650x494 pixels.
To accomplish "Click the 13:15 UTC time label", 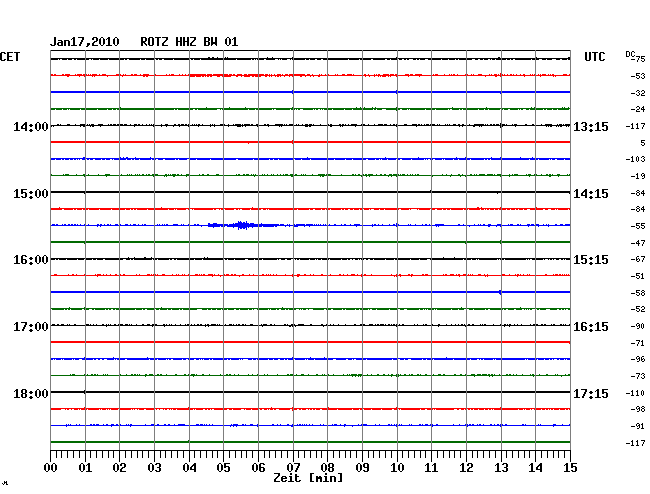I will (x=591, y=126).
